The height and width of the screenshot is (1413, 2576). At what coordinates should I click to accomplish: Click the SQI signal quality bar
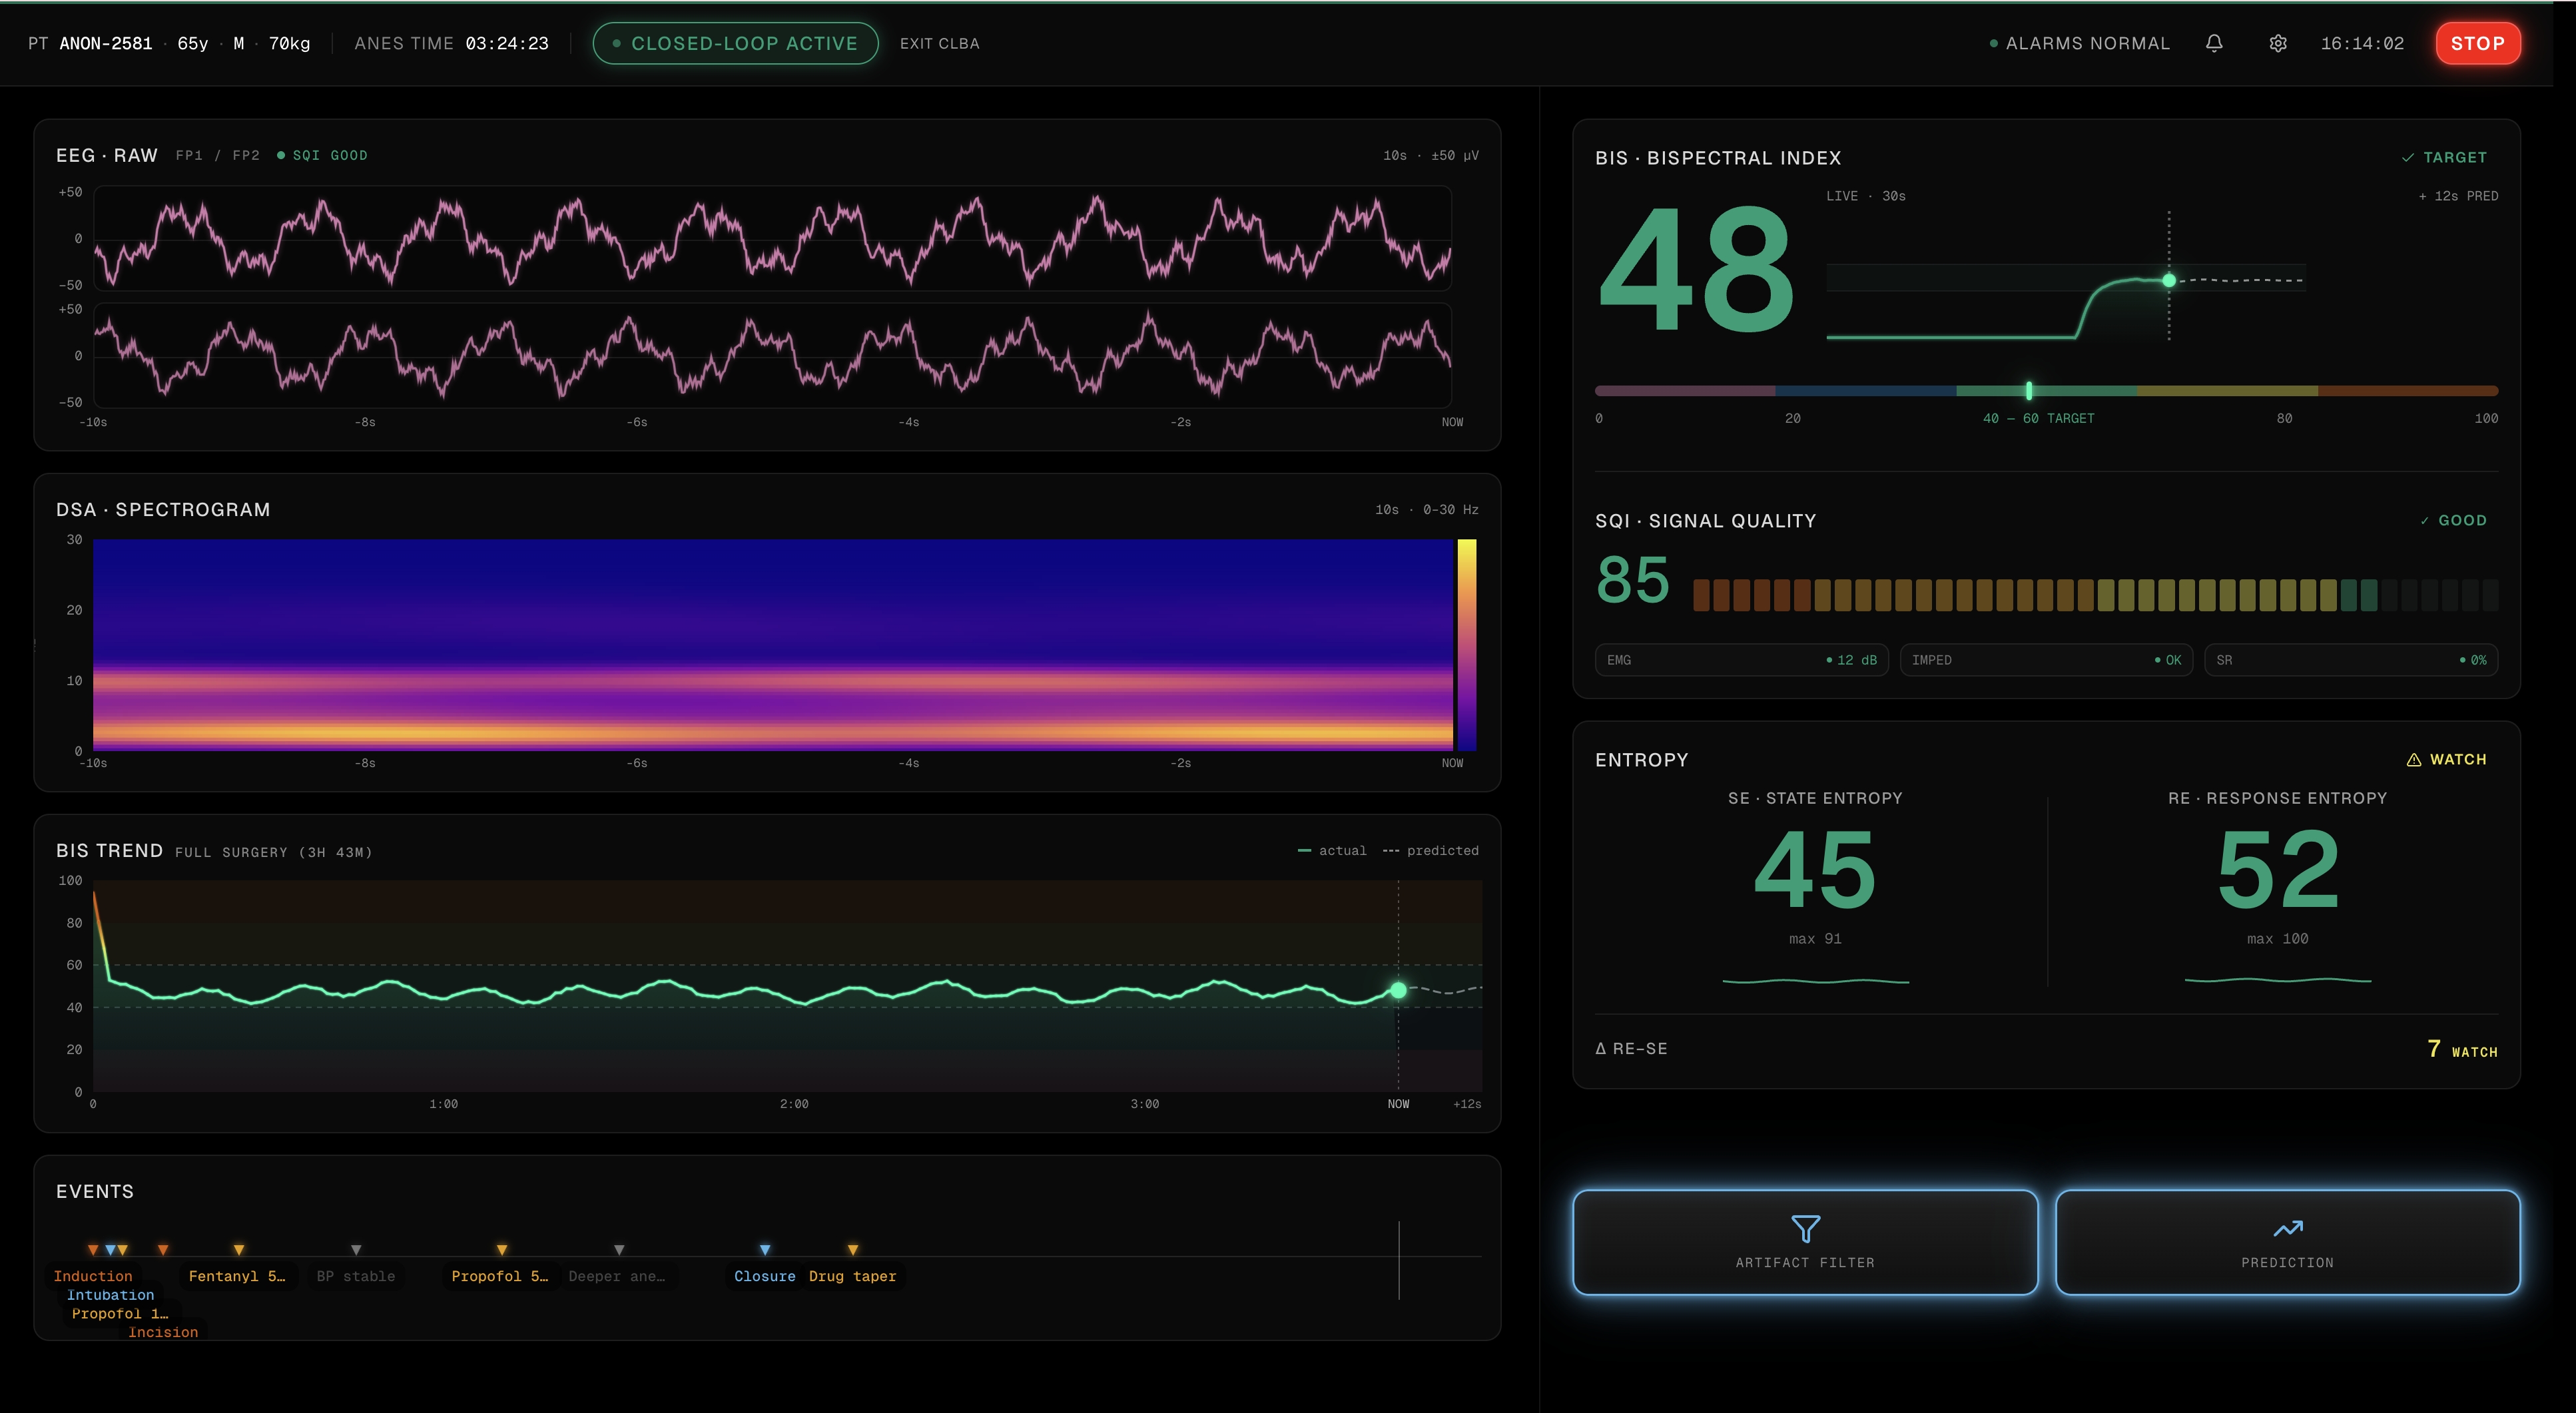[2095, 595]
